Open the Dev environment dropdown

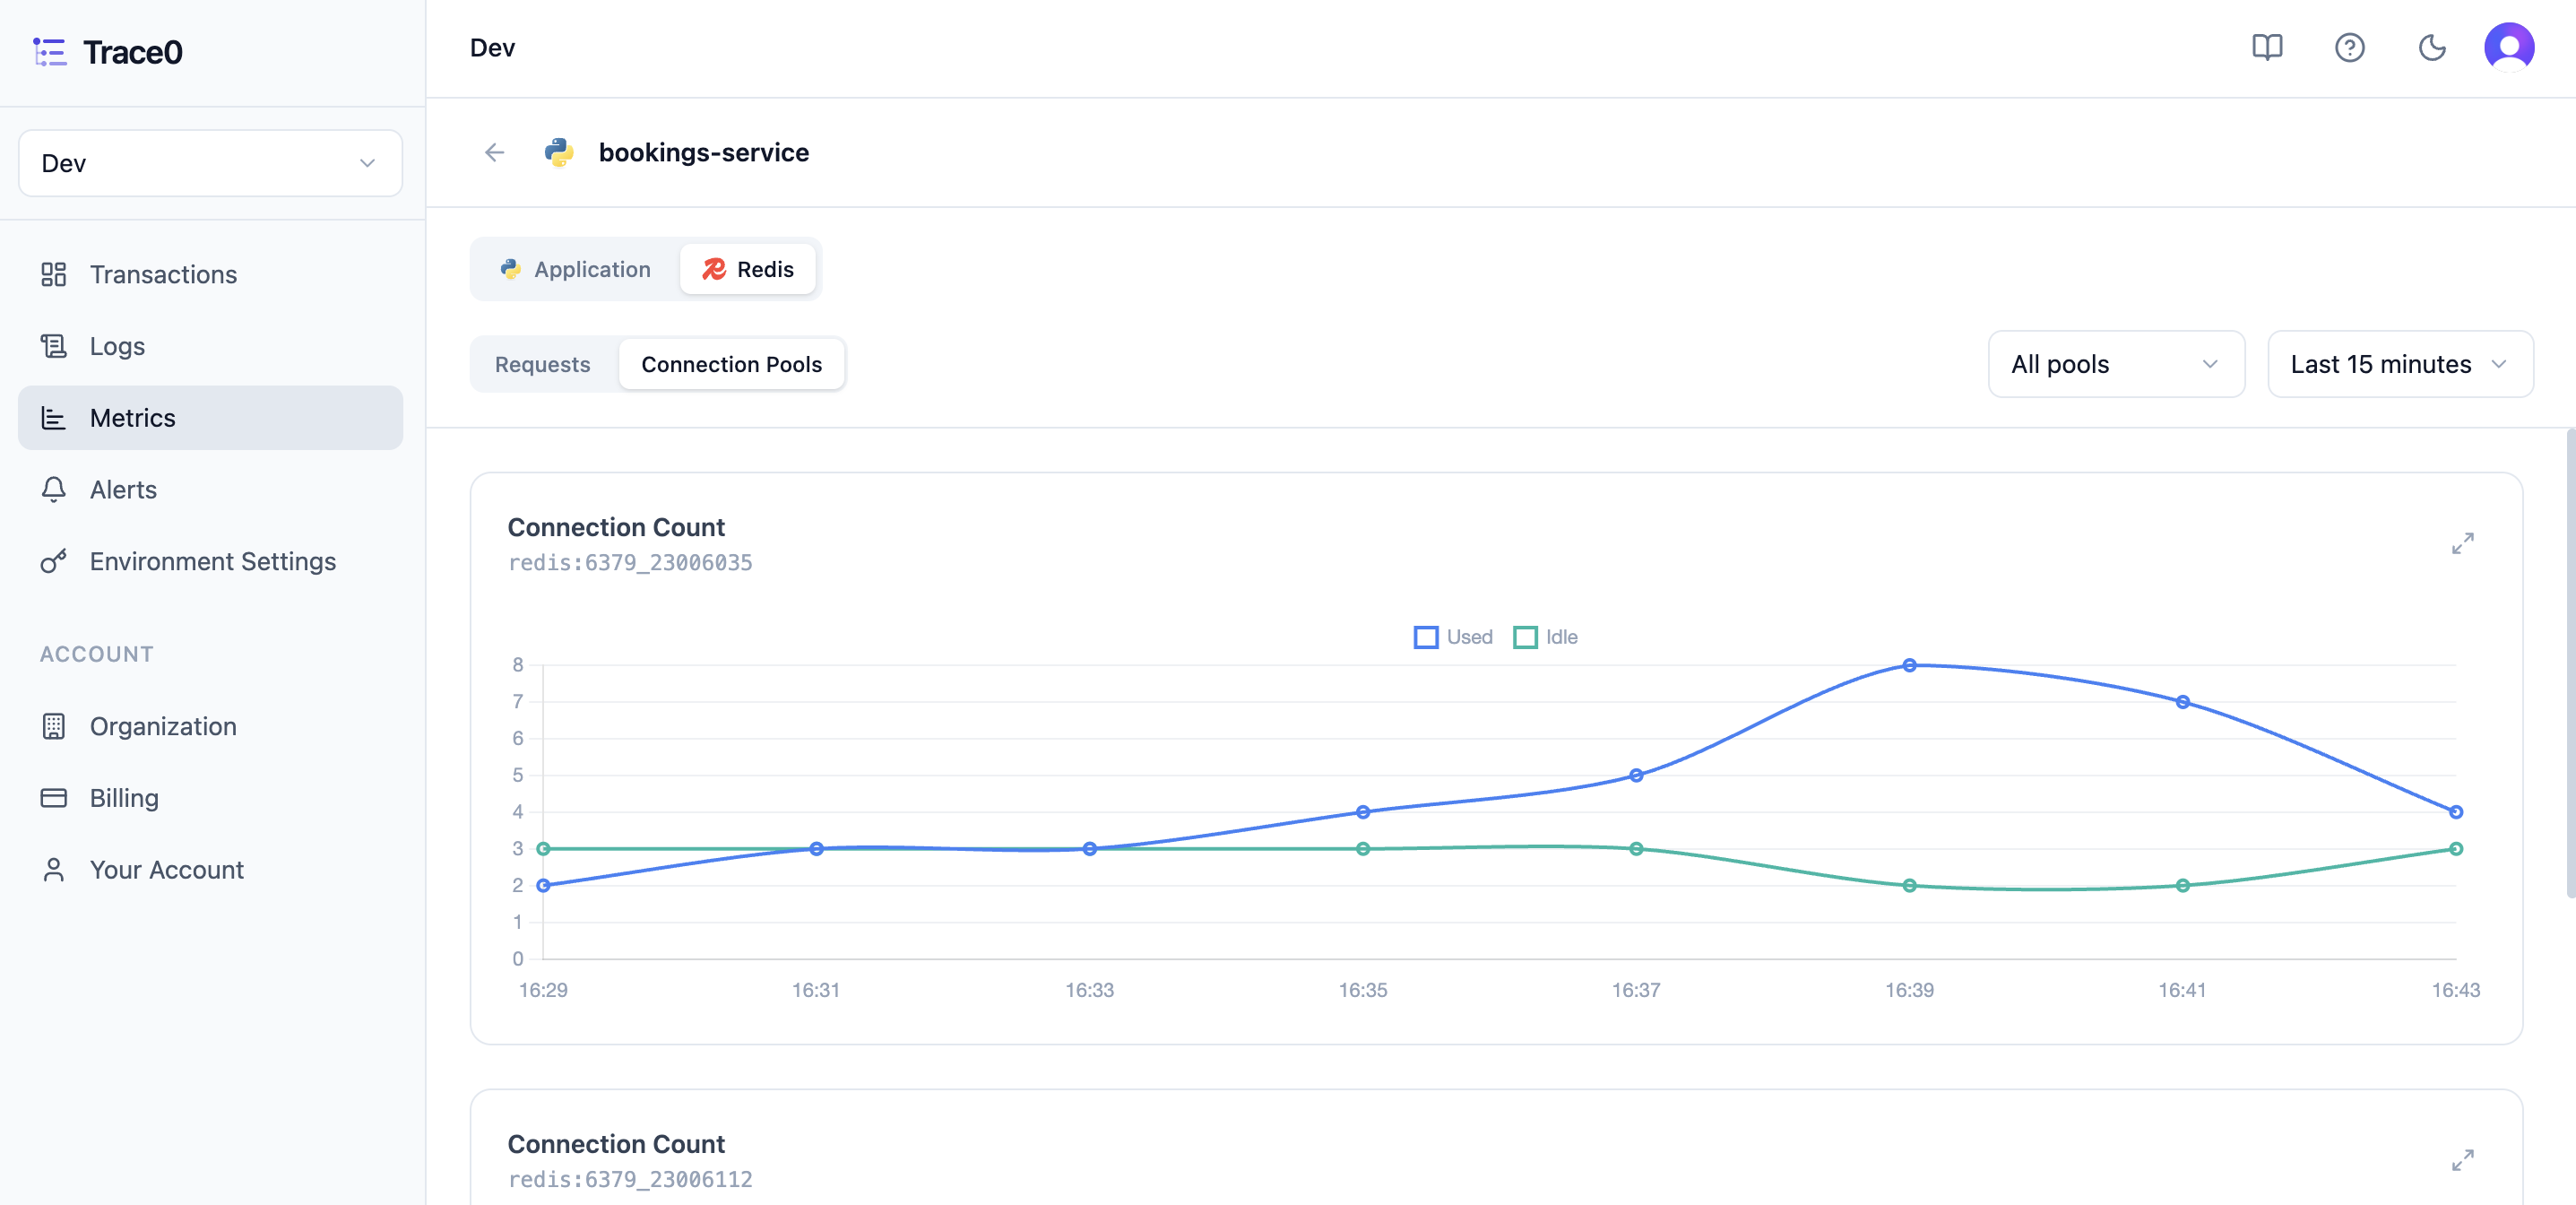click(x=210, y=163)
